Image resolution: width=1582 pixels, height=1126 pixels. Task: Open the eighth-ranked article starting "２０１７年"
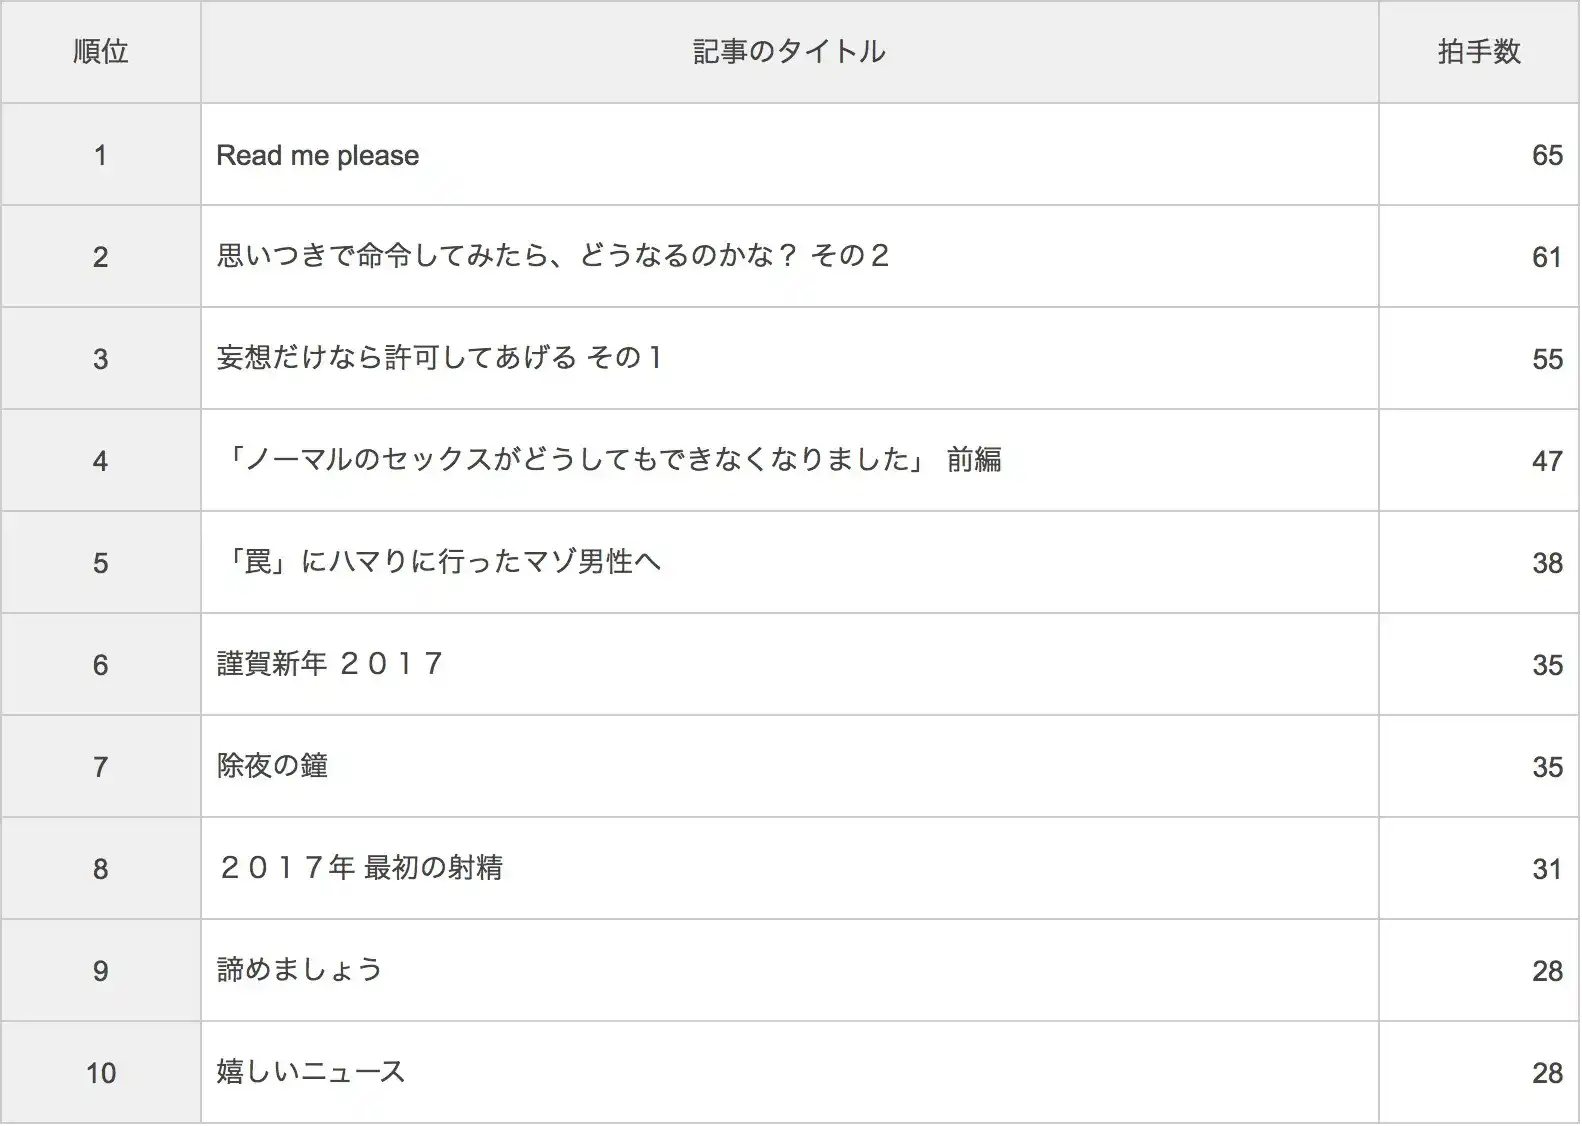pyautogui.click(x=360, y=868)
